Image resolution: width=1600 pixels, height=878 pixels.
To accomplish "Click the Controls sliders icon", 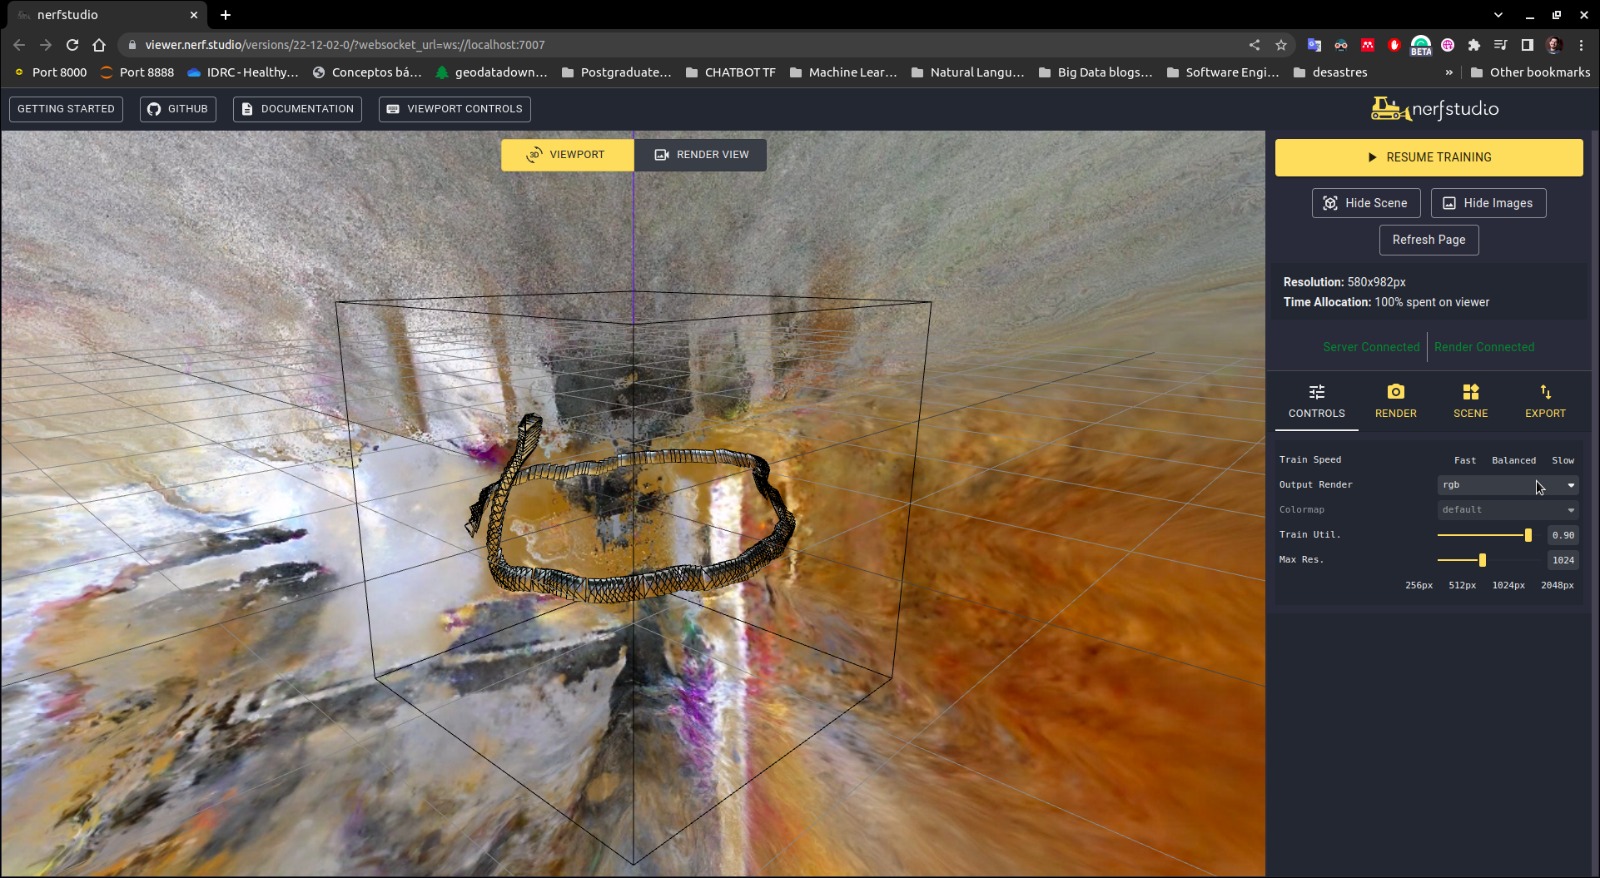I will (1316, 392).
